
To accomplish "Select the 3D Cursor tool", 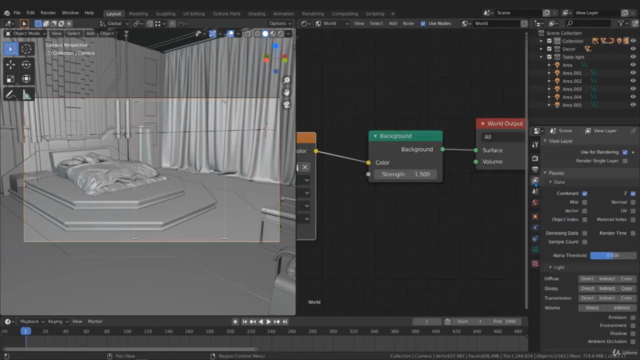I will point(26,49).
